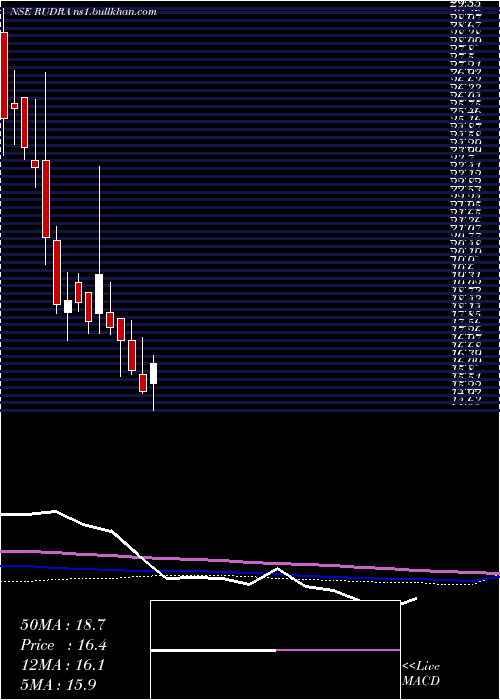Click the Price : 16.4 label

click(63, 645)
